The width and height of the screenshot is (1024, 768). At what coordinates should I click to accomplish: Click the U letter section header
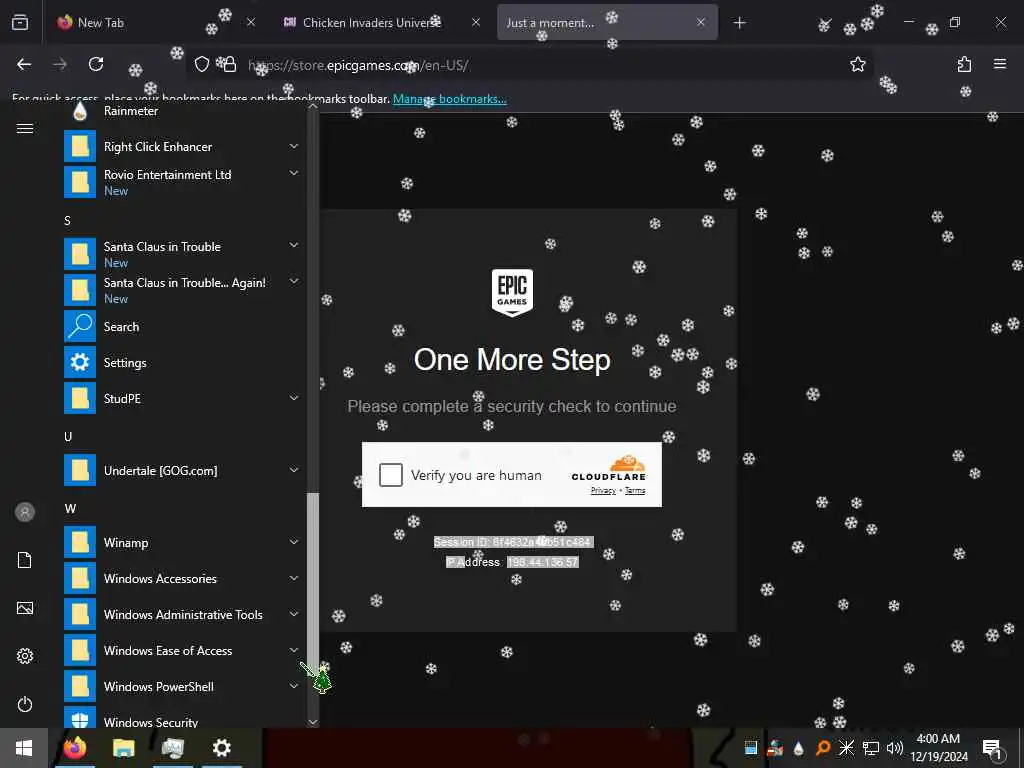click(68, 437)
